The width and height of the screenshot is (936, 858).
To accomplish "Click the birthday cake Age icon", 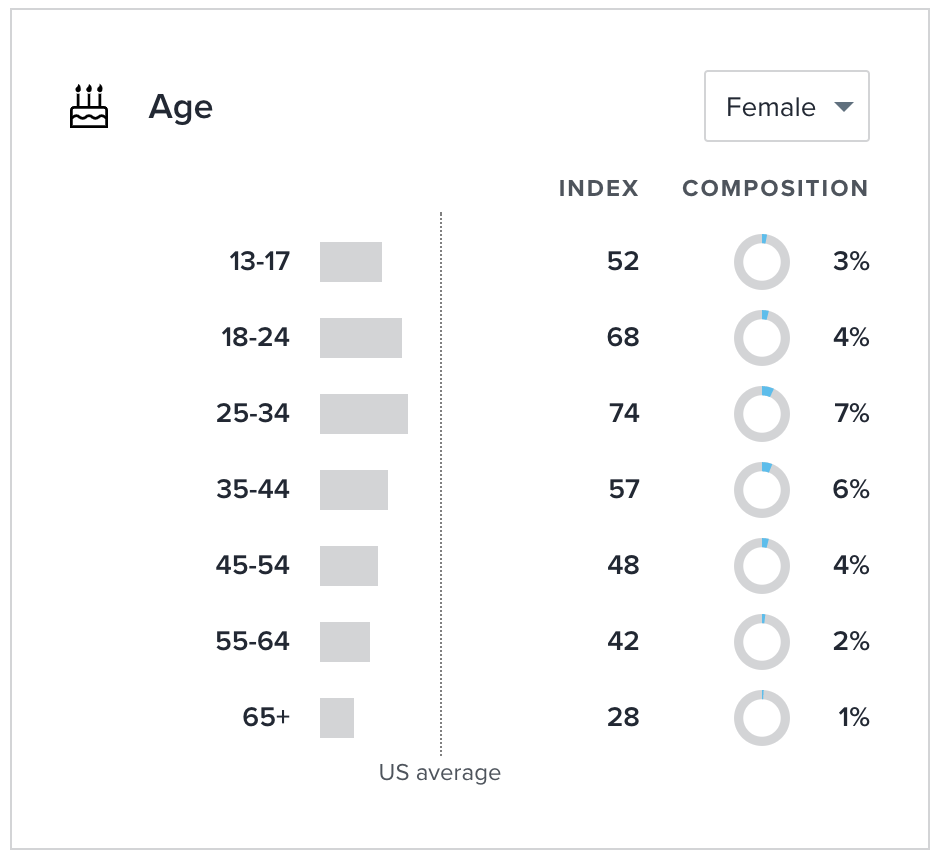I will (x=88, y=106).
